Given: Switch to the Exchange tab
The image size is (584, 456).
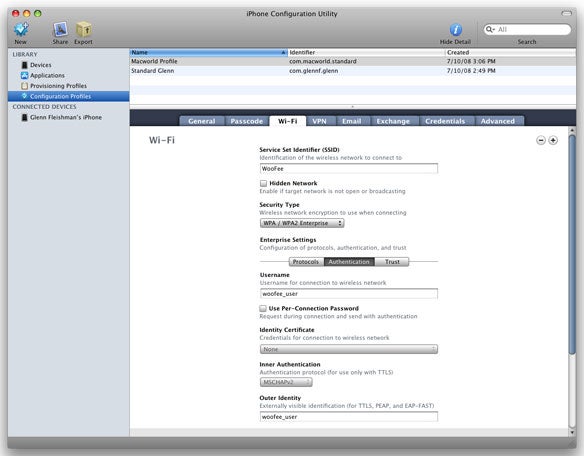Looking at the screenshot, I should [393, 121].
